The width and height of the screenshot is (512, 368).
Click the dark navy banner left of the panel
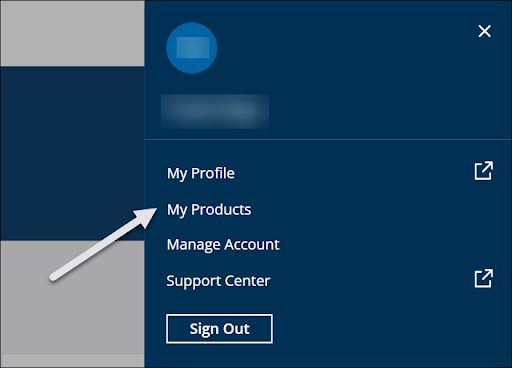pos(72,153)
